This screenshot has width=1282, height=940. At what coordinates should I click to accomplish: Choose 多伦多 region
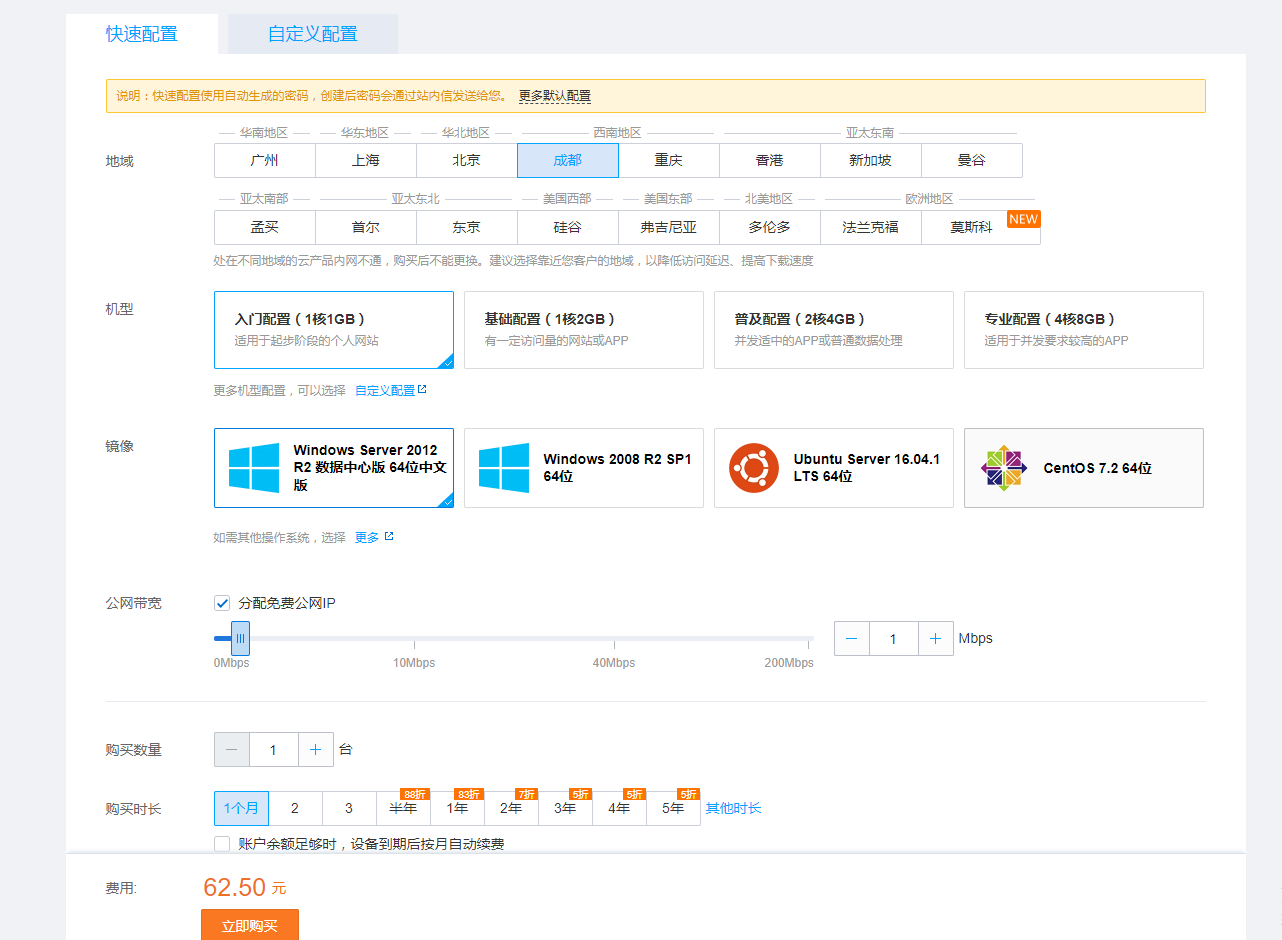(x=770, y=227)
